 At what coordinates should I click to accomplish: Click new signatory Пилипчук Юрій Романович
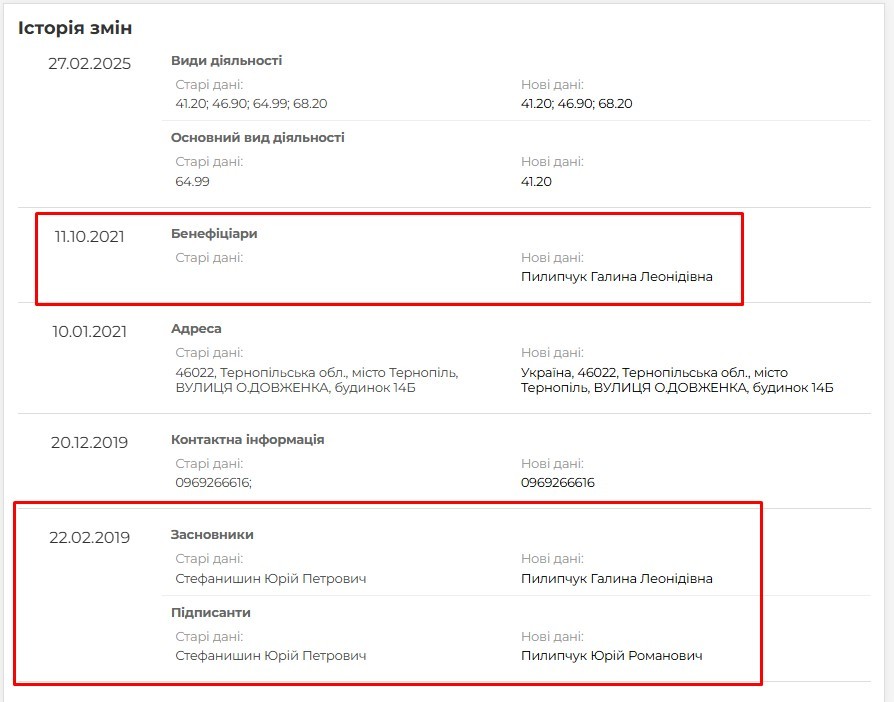coord(611,656)
